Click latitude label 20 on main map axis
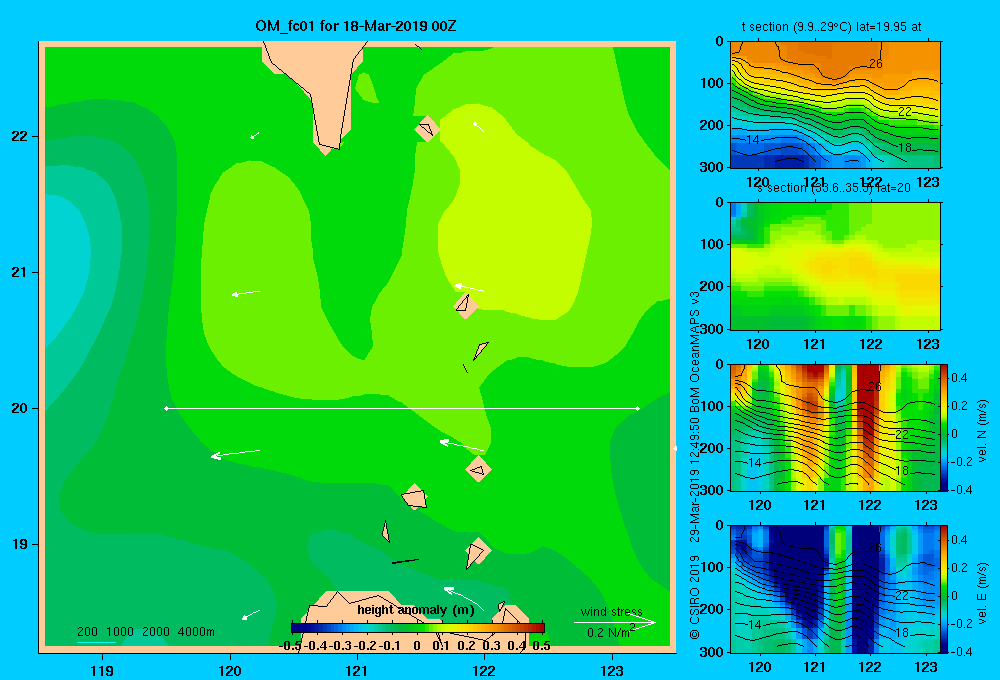The image size is (1000, 680). click(20, 408)
